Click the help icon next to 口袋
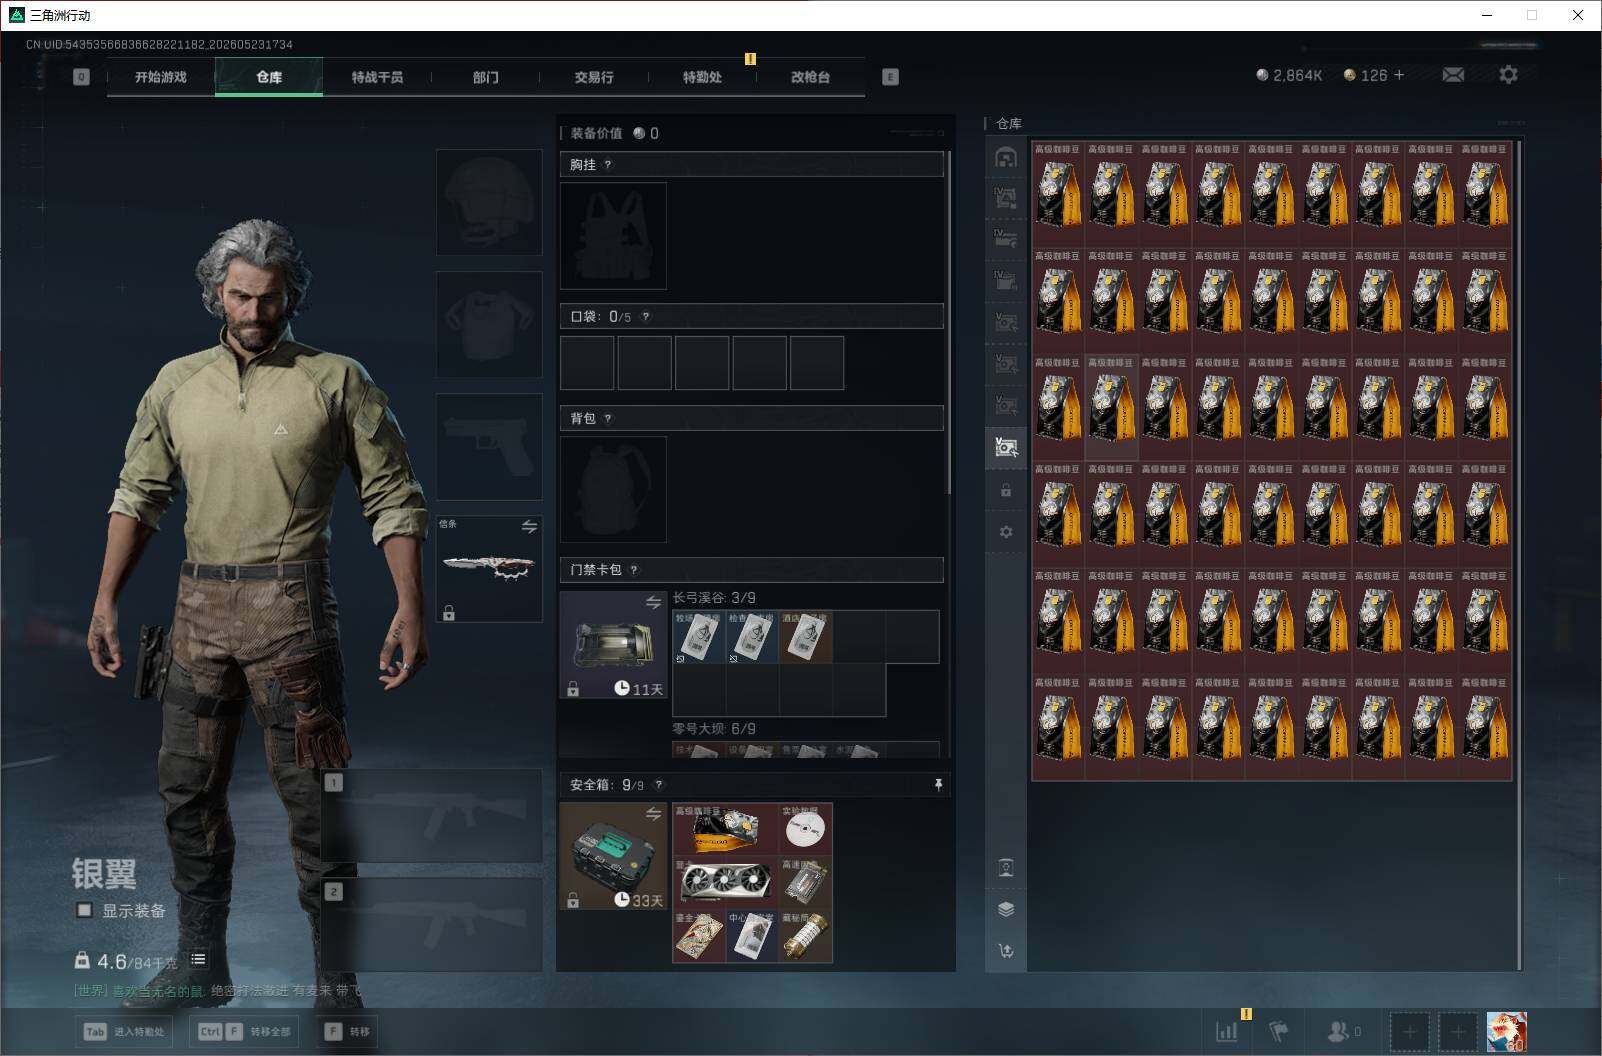Screen dimensions: 1602x1056 646,317
